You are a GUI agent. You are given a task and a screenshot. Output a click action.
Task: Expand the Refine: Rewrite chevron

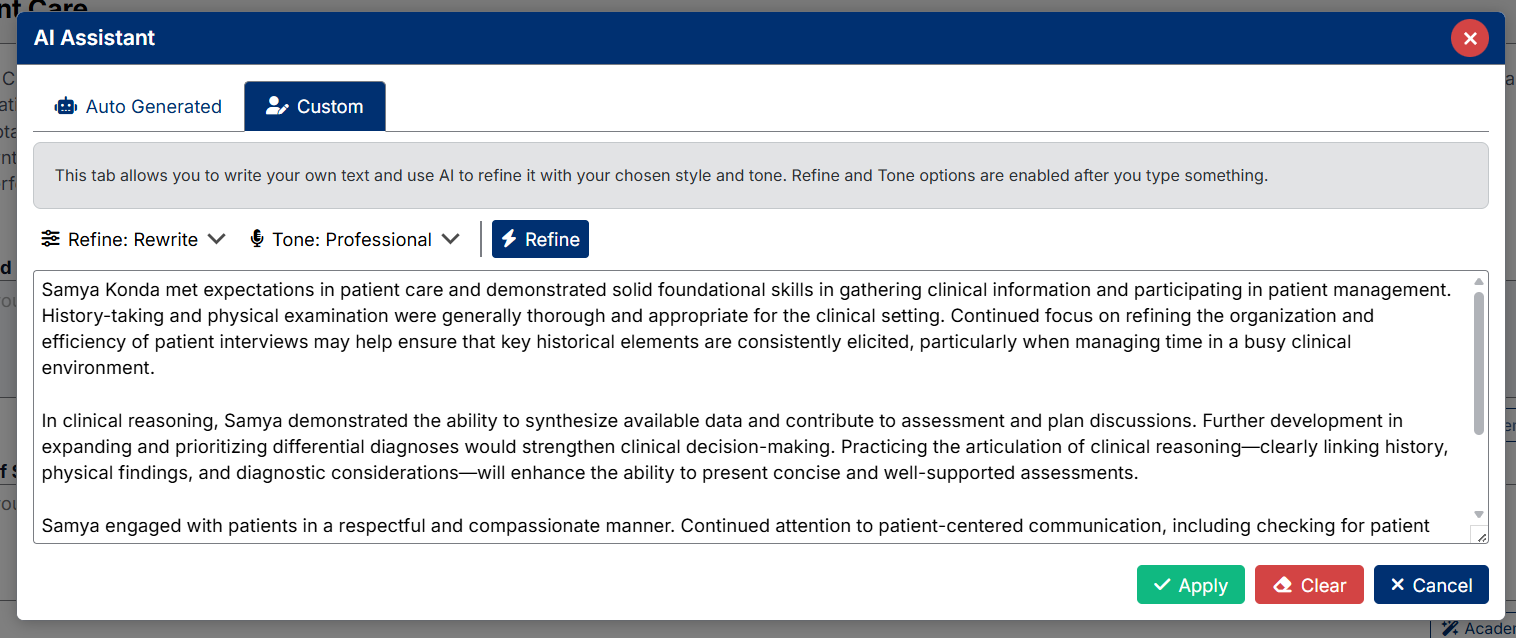216,239
